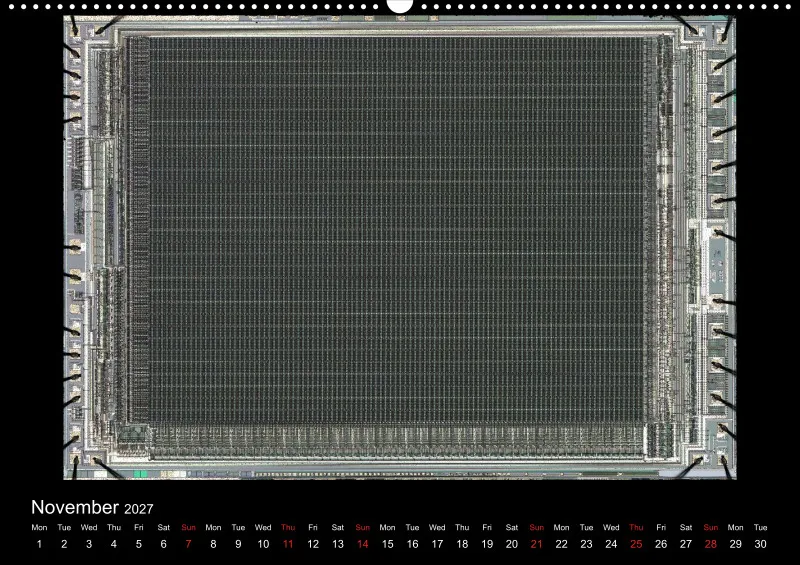Select Thursday the 25th

click(x=636, y=544)
